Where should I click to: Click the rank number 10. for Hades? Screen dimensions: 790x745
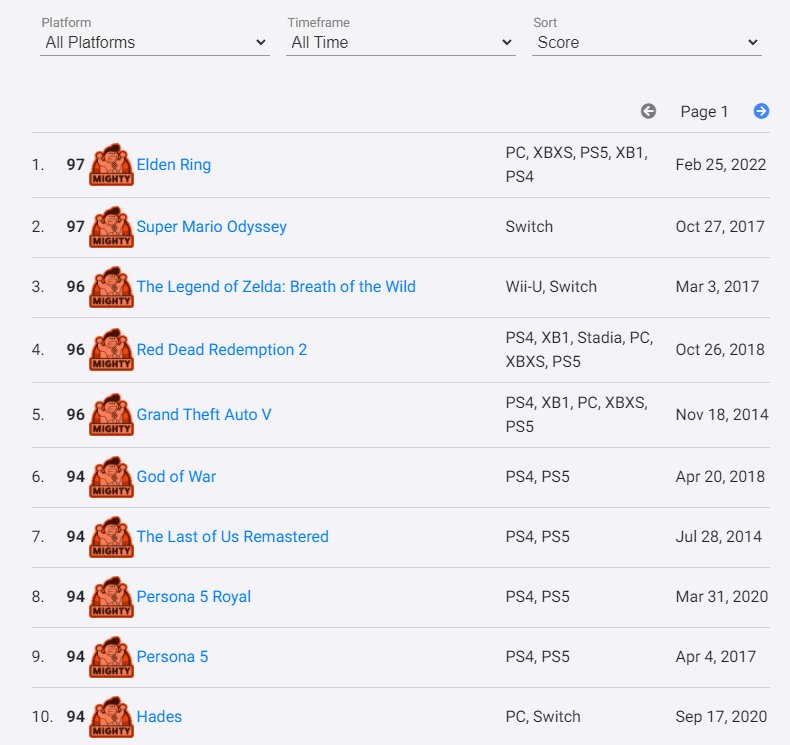pos(42,716)
